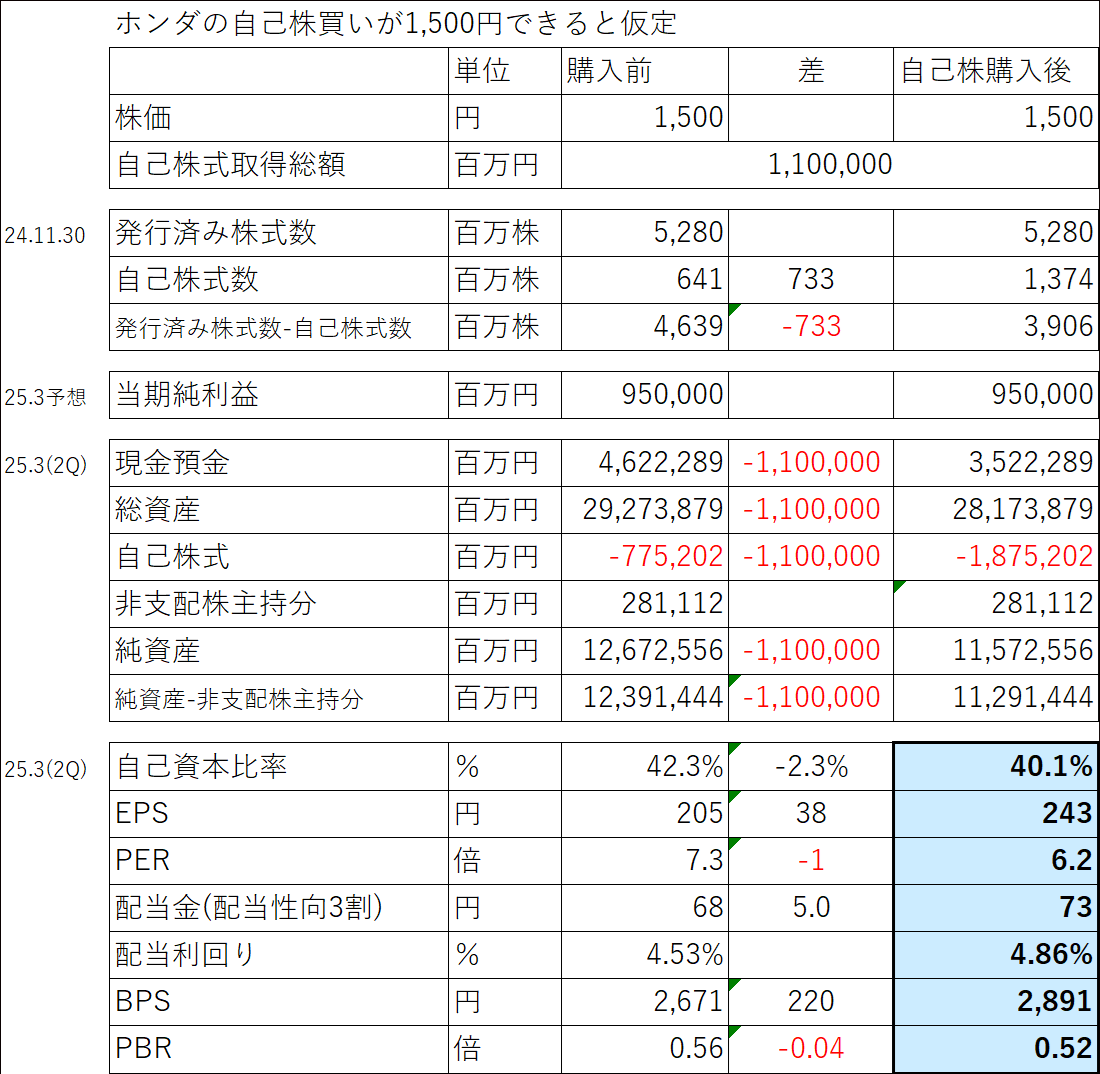Select the red '-0.04' PBR difference
Viewport: 1100px width, 1074px height.
(811, 1048)
